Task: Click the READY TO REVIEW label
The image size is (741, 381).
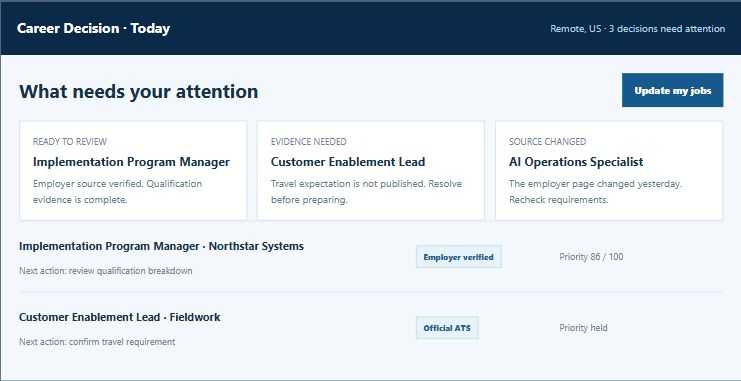Action: [70, 141]
